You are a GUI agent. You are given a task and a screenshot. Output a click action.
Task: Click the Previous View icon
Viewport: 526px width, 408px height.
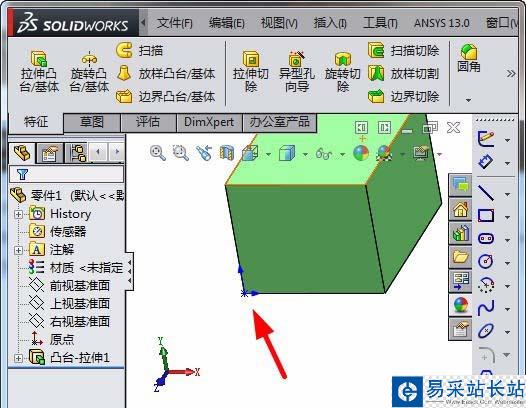point(203,153)
